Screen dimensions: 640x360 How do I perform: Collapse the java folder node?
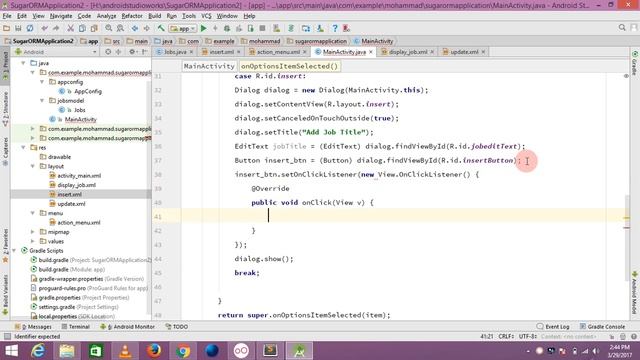[x=24, y=63]
